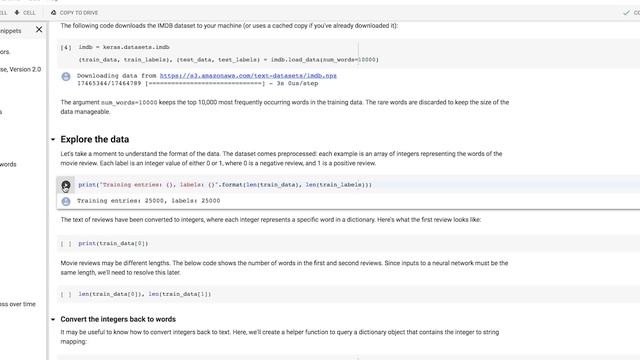Click the Explore the data heading text

tap(95, 139)
